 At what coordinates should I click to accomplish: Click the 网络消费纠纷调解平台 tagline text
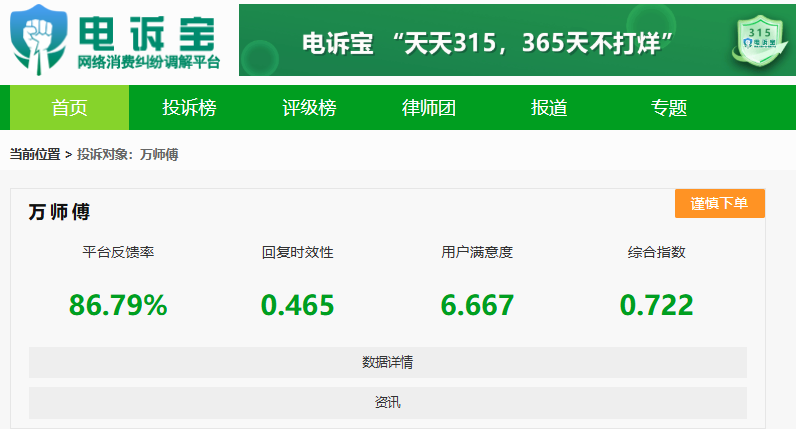pos(149,62)
